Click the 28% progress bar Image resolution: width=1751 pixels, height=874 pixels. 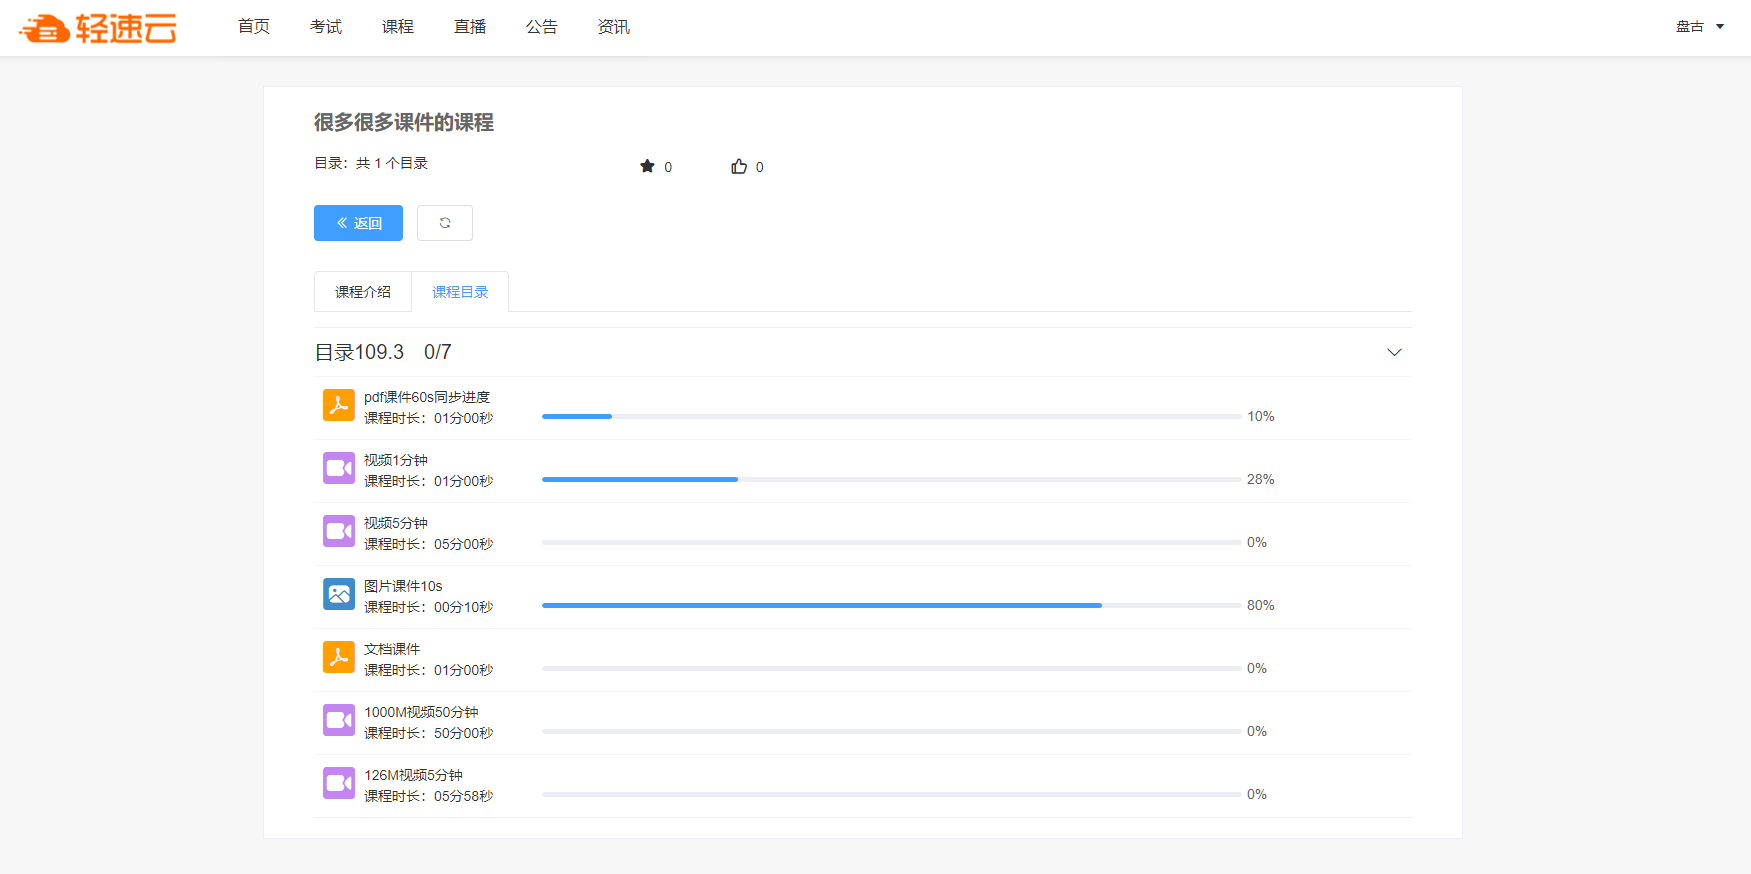pos(891,479)
